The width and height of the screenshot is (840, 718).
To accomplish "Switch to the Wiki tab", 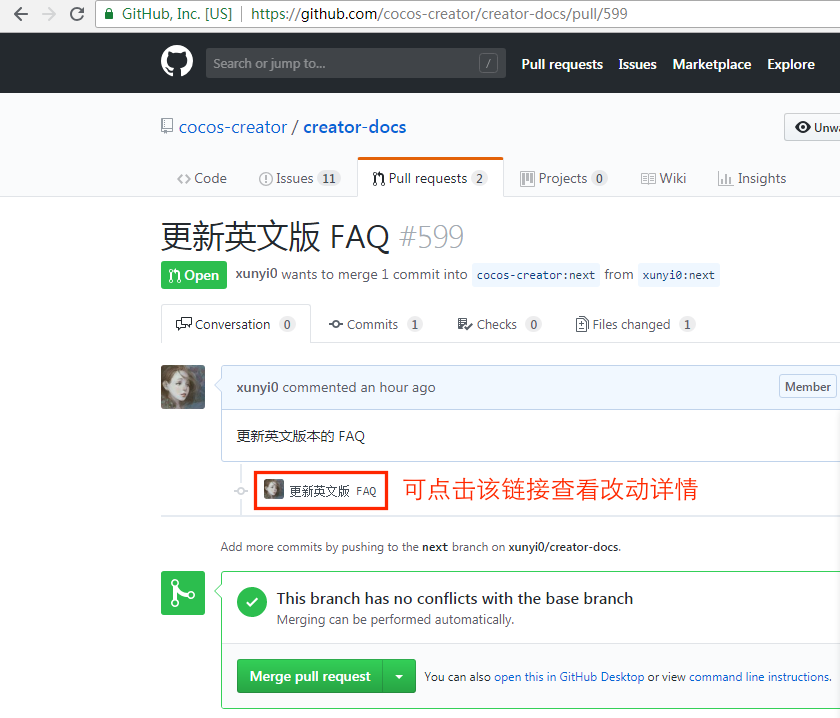I will point(663,178).
